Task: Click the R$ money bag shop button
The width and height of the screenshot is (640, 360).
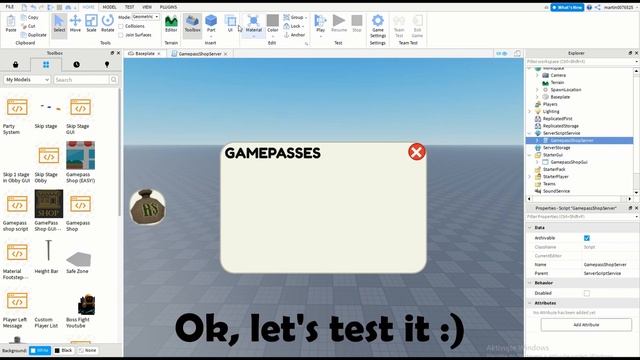Action: 147,207
